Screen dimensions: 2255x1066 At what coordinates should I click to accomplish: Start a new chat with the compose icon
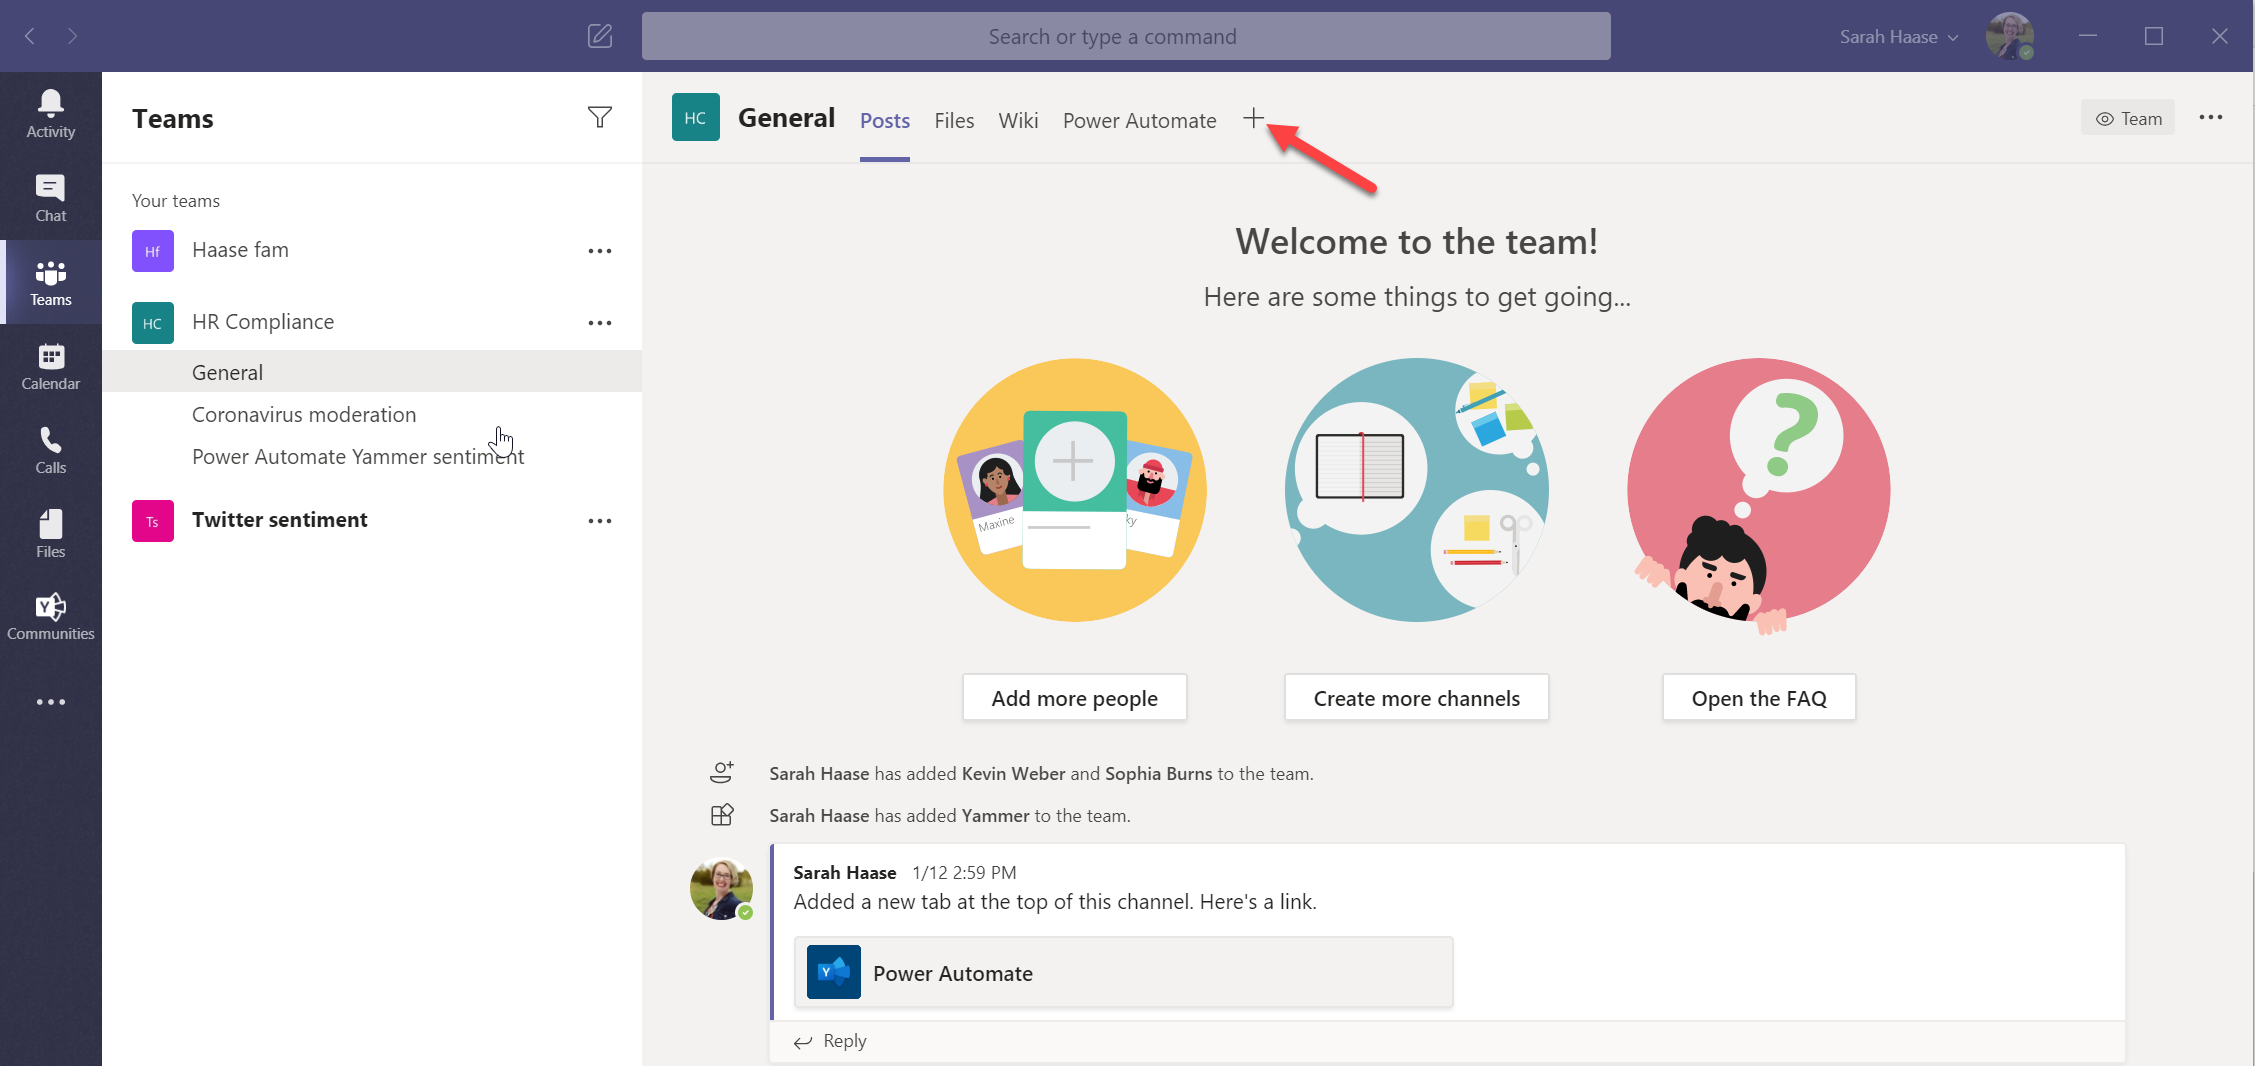coord(600,36)
